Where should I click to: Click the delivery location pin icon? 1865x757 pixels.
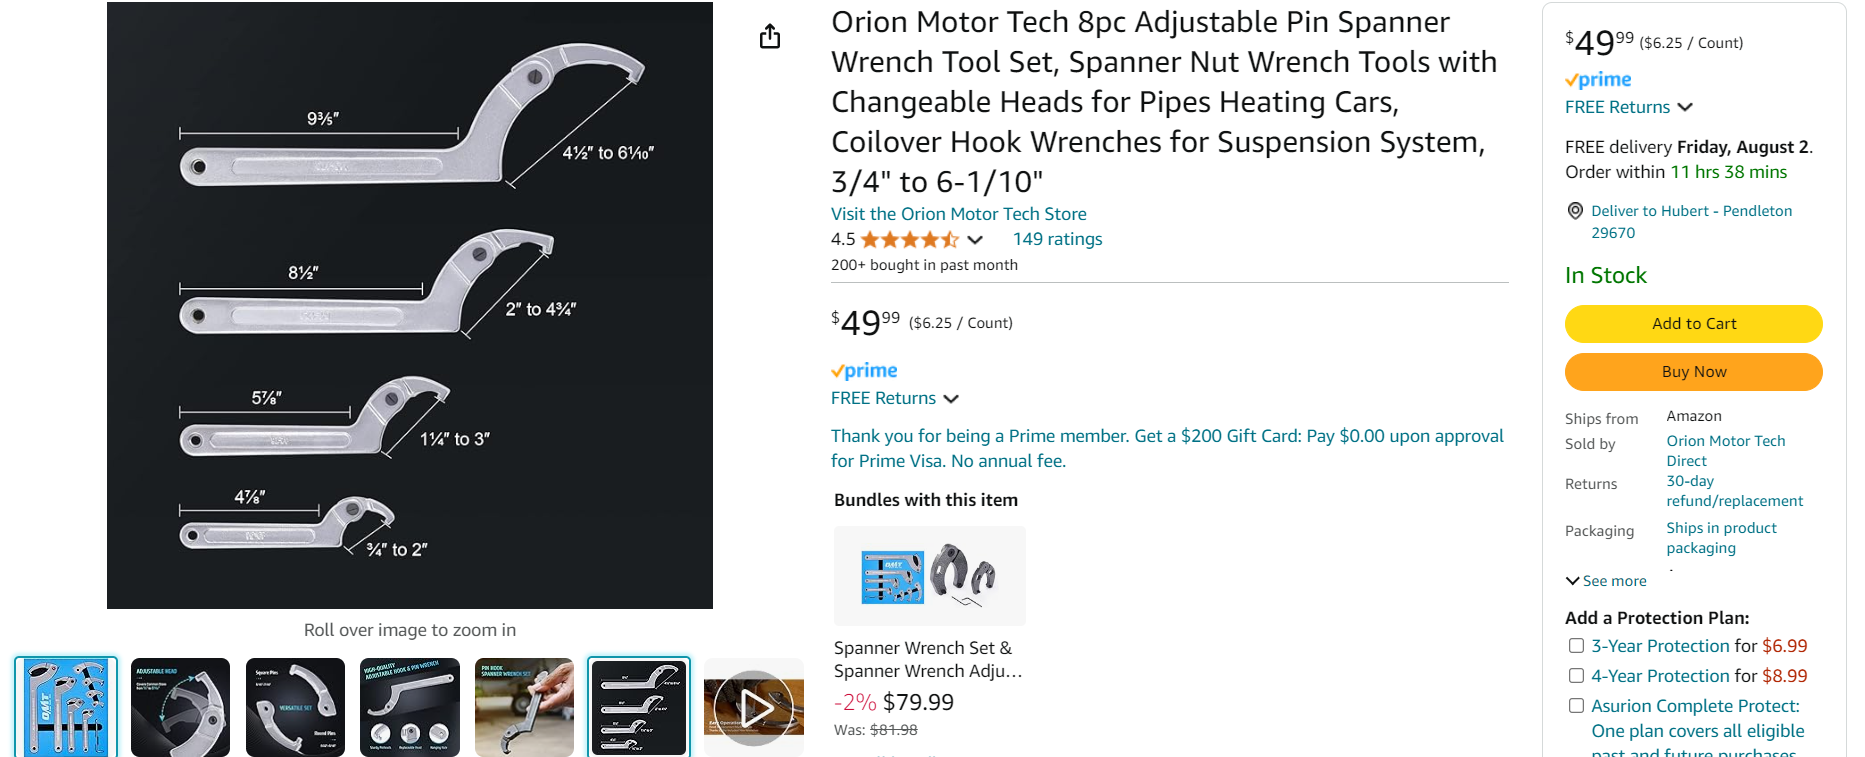tap(1575, 211)
